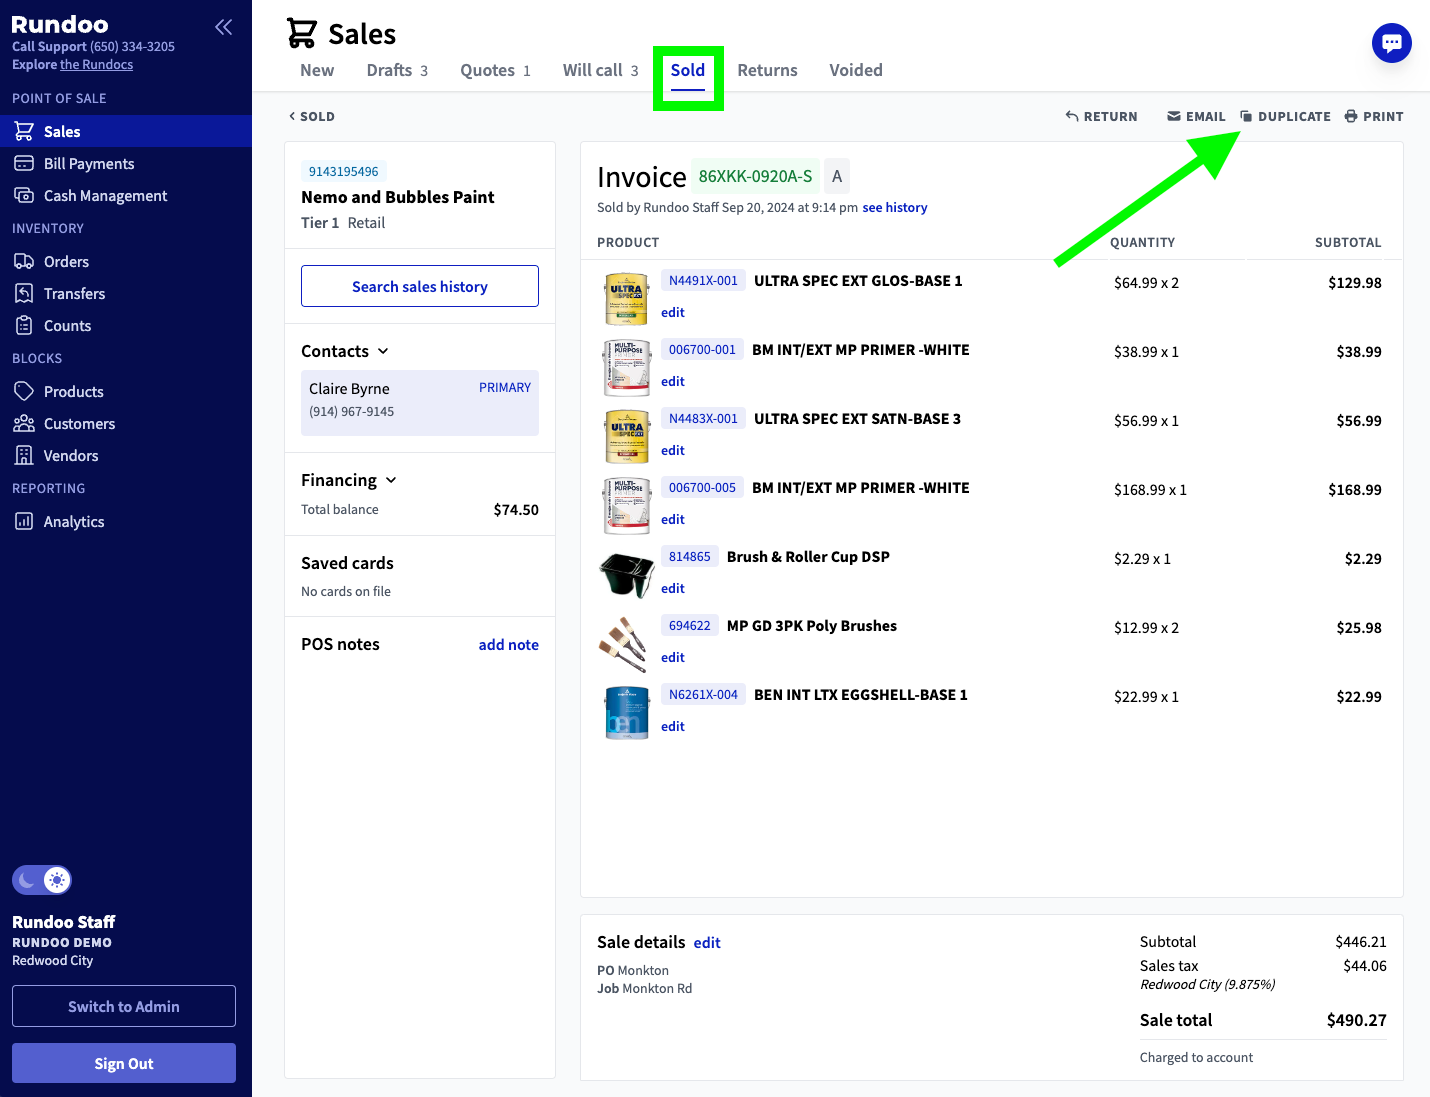Click the Rundoo logo text

pos(60,24)
